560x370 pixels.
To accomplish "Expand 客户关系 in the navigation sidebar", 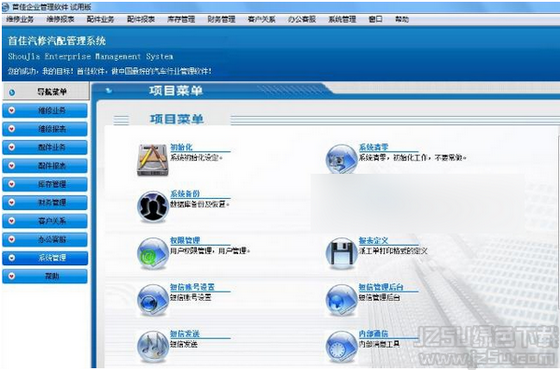I will (x=45, y=221).
